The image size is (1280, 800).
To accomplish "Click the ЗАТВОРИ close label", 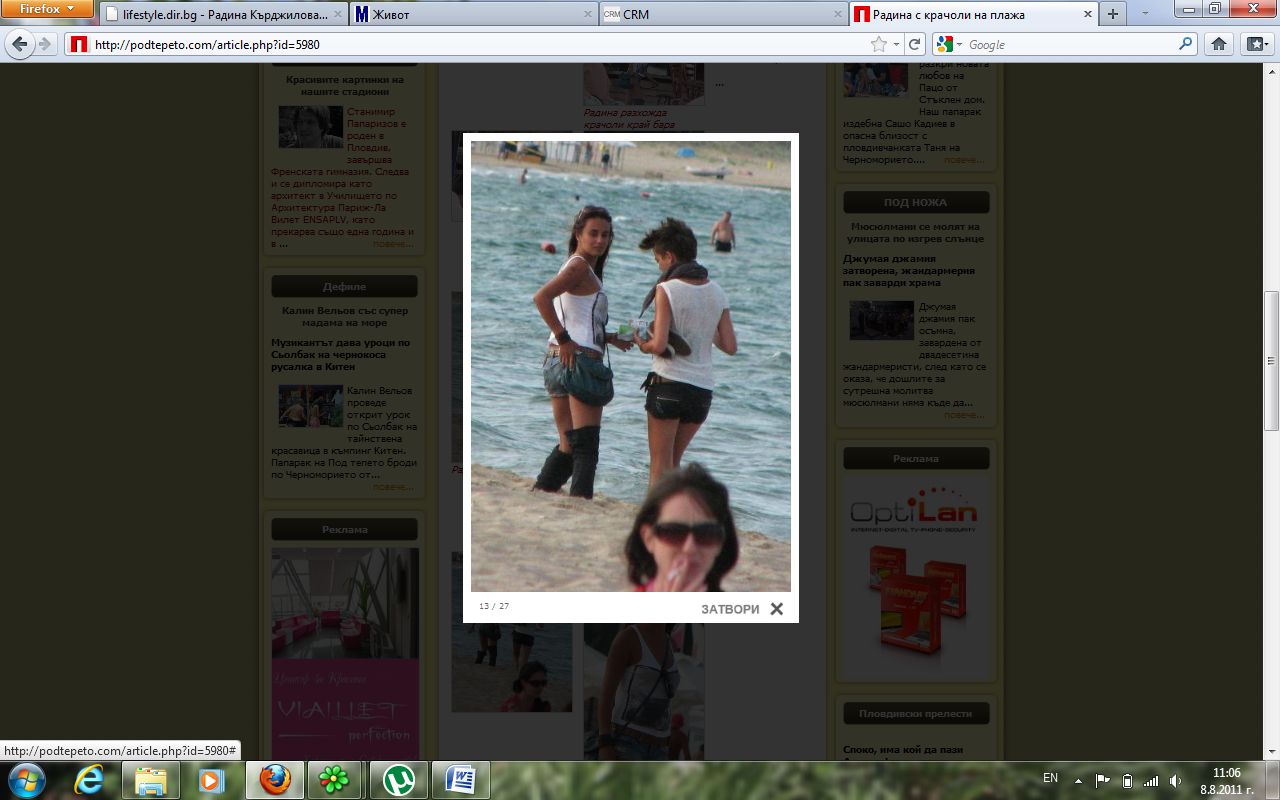I will [x=730, y=609].
